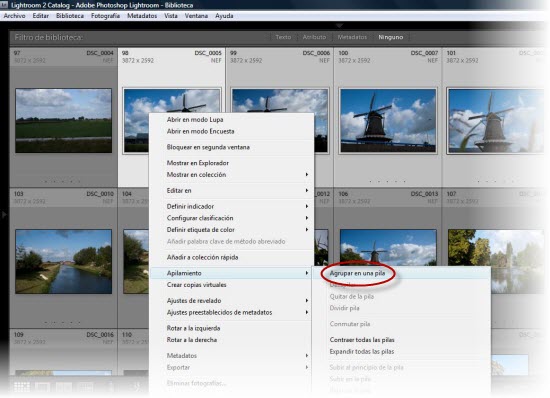
Task: Choose Abrir en modo Encuesta
Action: (x=200, y=131)
